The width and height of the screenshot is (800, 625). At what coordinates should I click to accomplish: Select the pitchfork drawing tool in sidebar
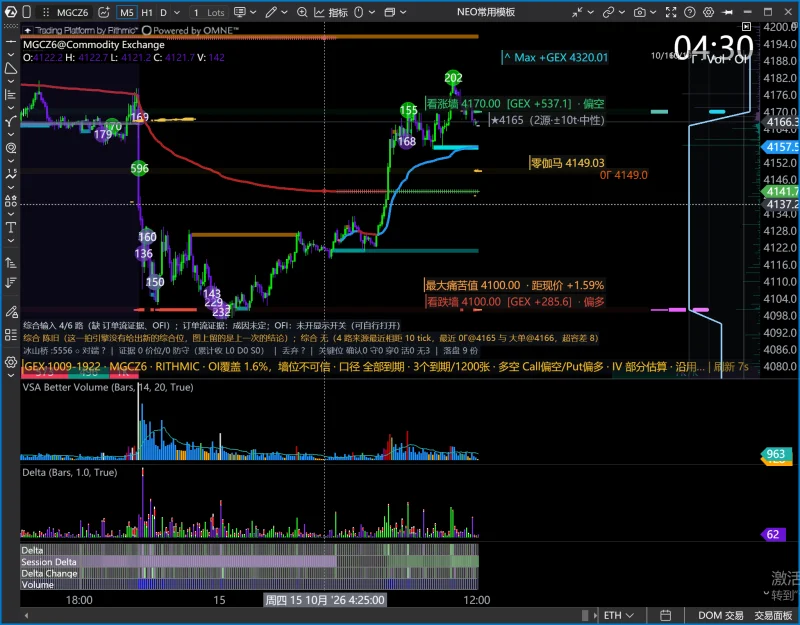point(11,121)
